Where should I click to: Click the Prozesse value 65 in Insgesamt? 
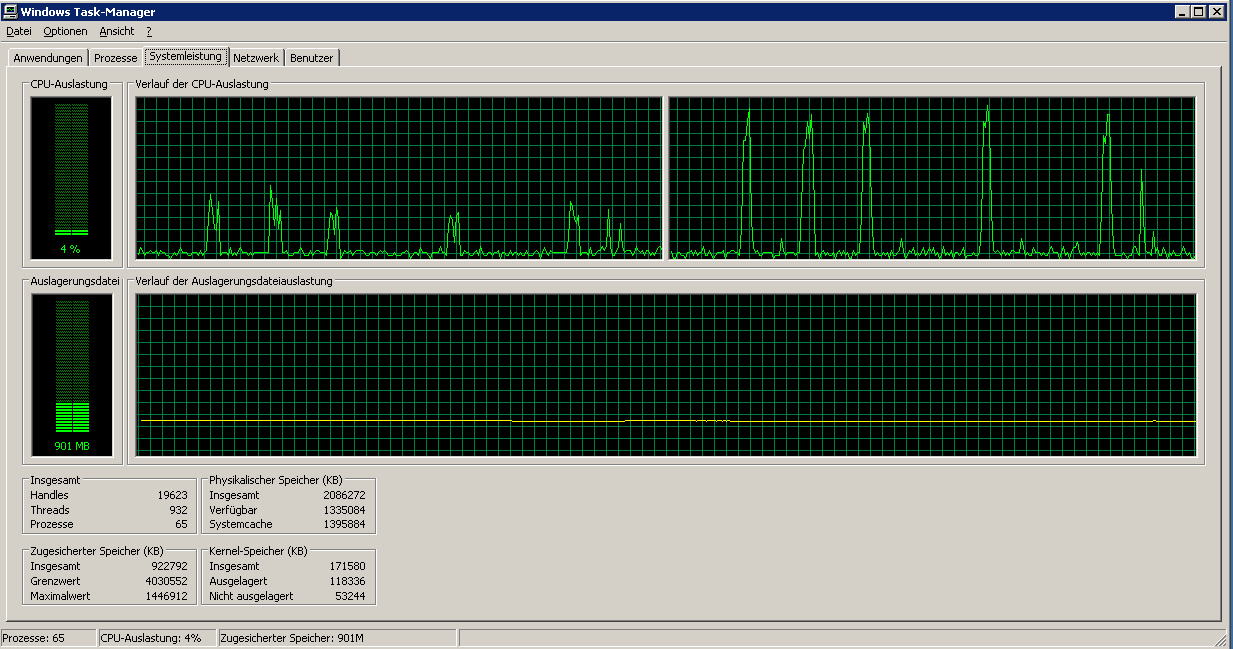click(x=181, y=524)
